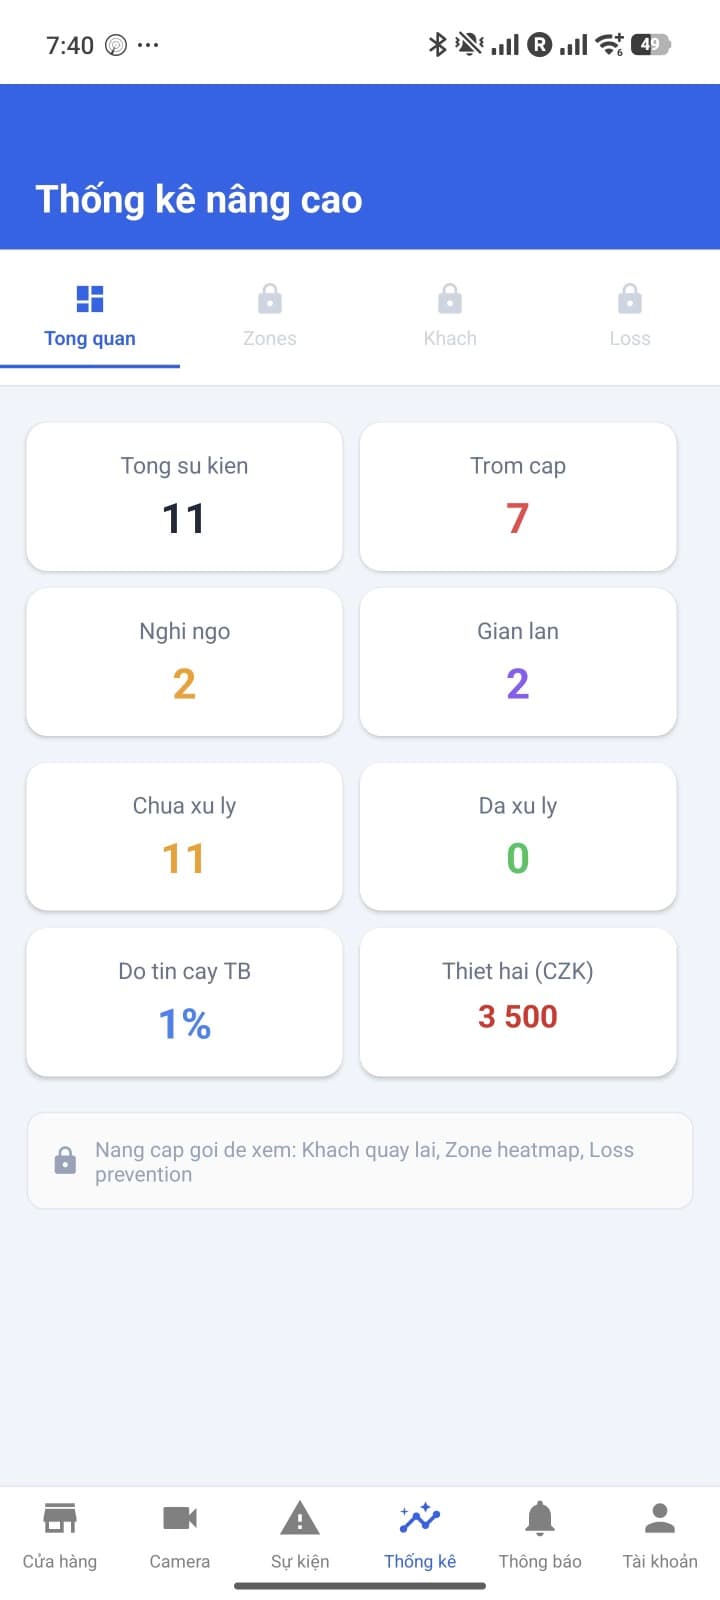Tap the store icon labeled Cửa hàng
The width and height of the screenshot is (720, 1600).
tap(60, 1519)
